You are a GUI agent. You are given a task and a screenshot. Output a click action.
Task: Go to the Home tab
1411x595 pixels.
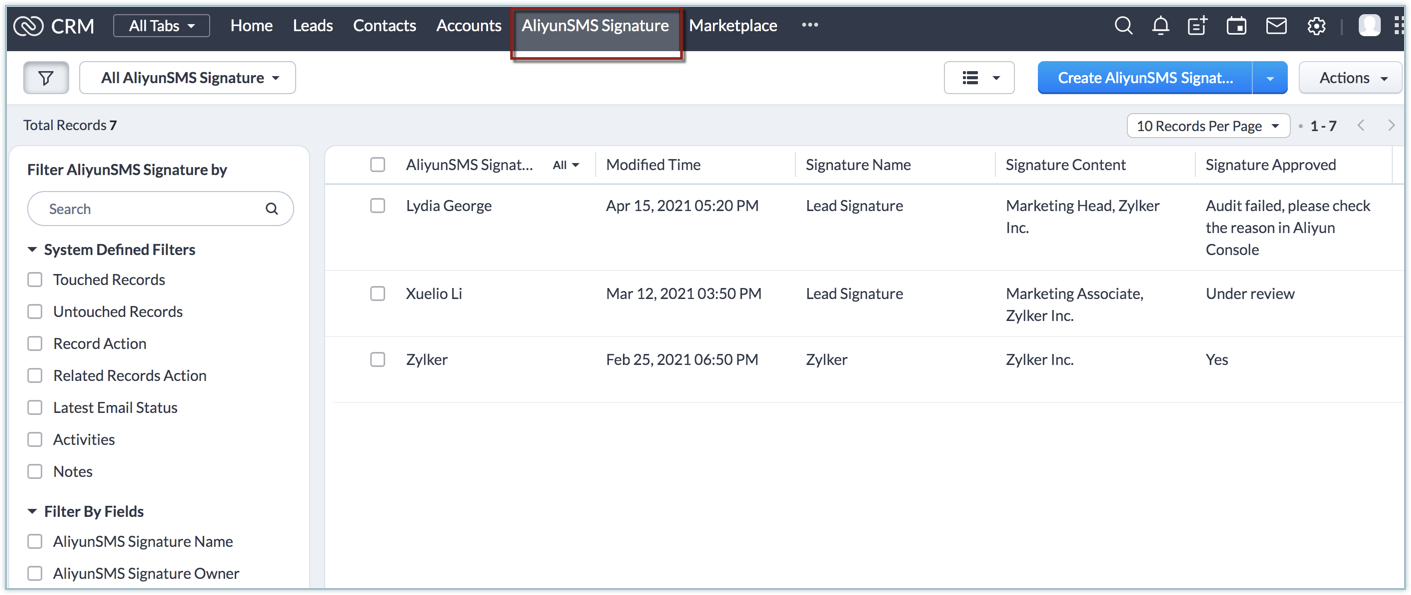tap(251, 26)
